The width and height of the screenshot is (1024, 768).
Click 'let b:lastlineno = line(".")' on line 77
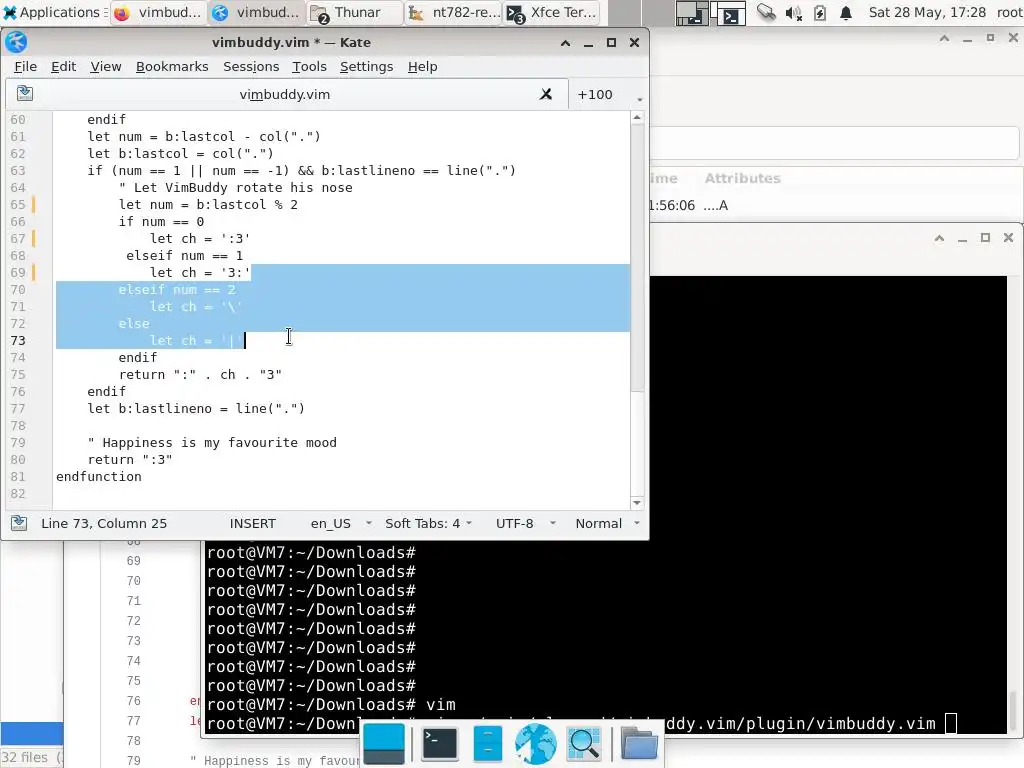[196, 408]
